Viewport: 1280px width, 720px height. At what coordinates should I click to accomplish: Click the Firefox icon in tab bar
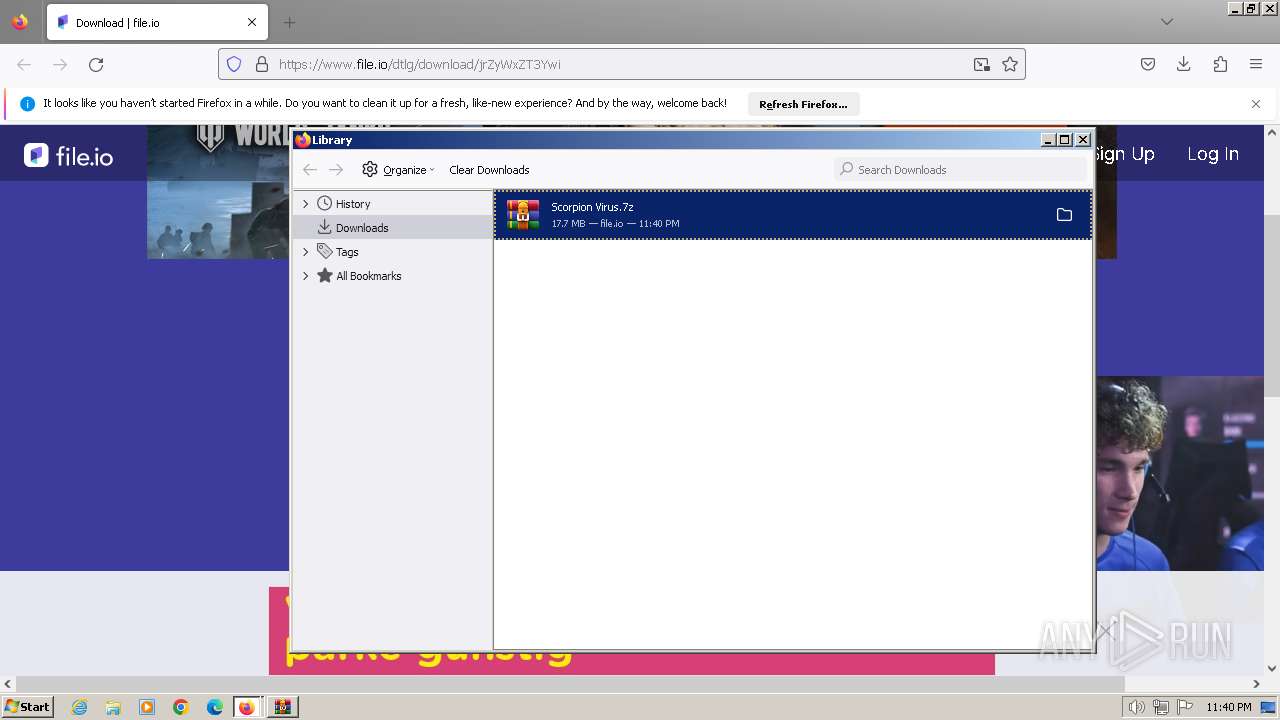click(20, 22)
